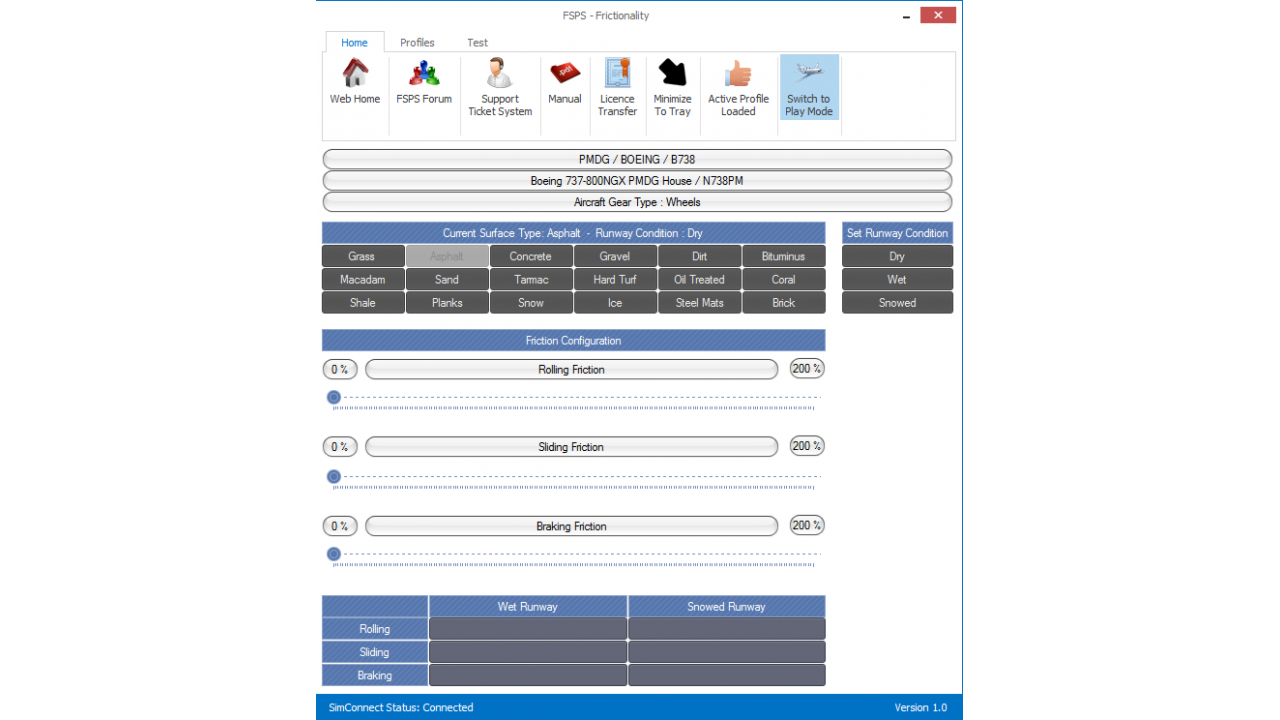Click the Rolling Friction slider handle
1280x720 pixels.
(334, 397)
